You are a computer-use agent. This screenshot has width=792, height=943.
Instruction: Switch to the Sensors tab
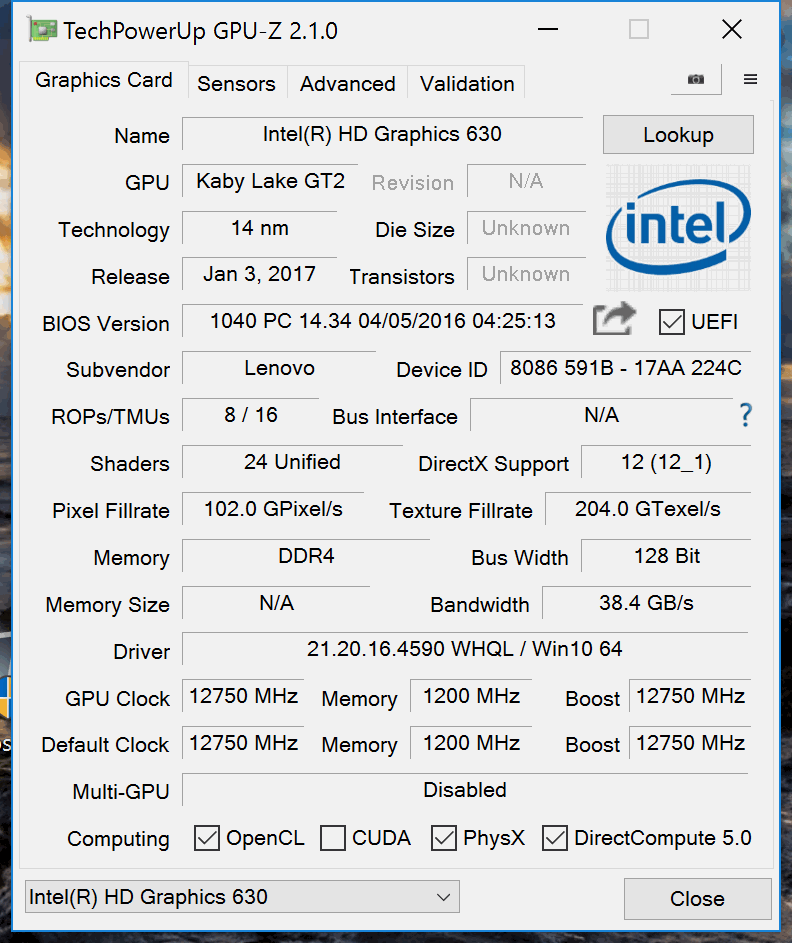[236, 84]
